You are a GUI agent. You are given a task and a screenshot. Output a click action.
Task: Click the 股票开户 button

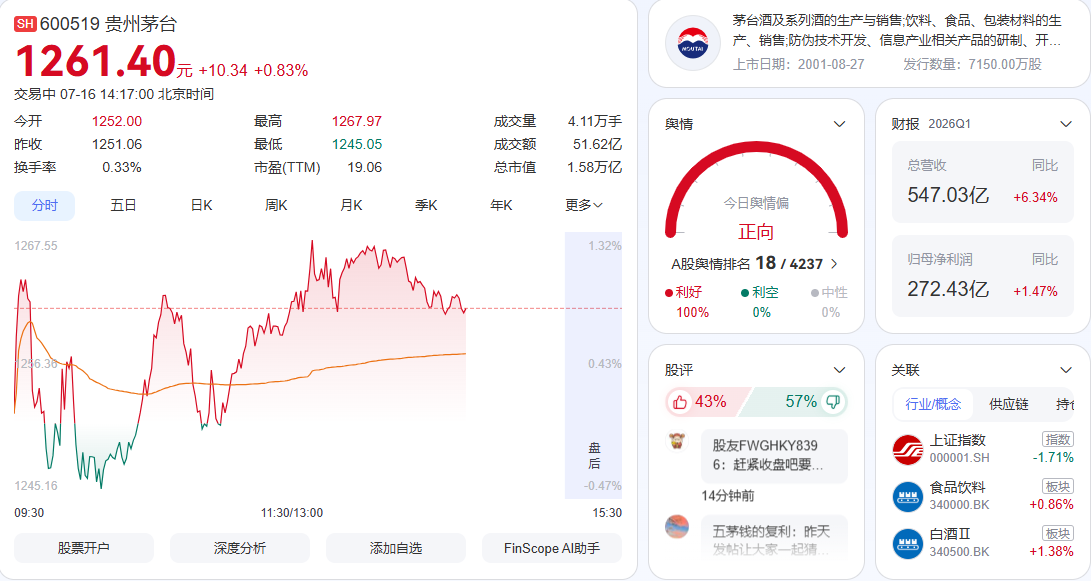click(x=83, y=548)
